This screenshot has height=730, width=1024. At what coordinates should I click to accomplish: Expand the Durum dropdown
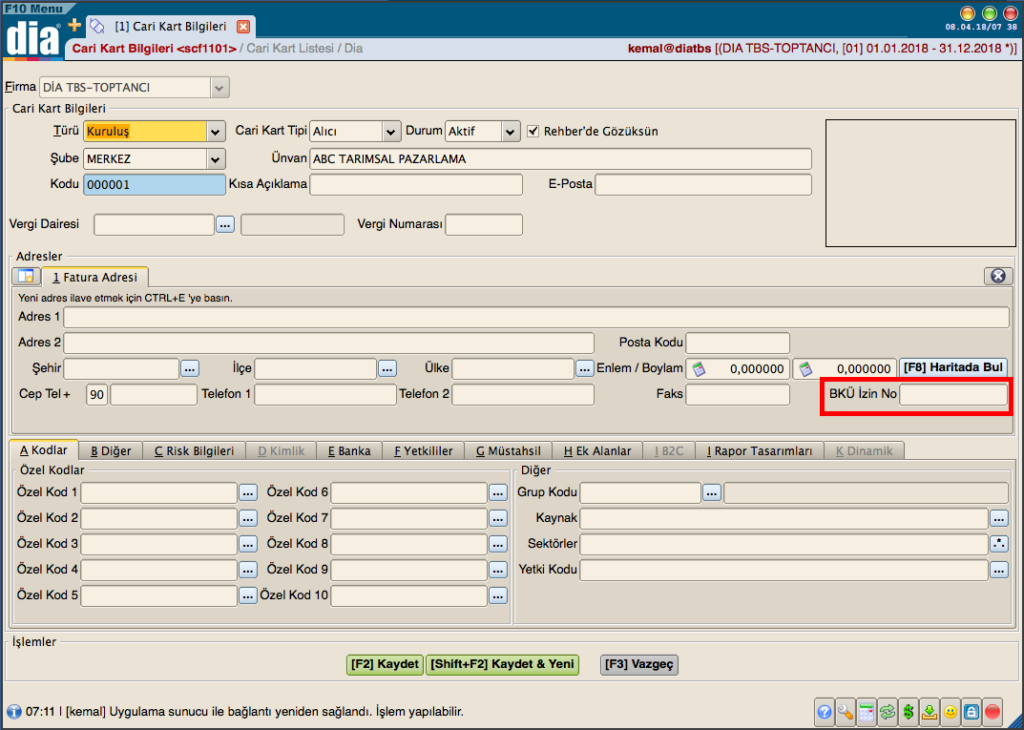coord(510,131)
